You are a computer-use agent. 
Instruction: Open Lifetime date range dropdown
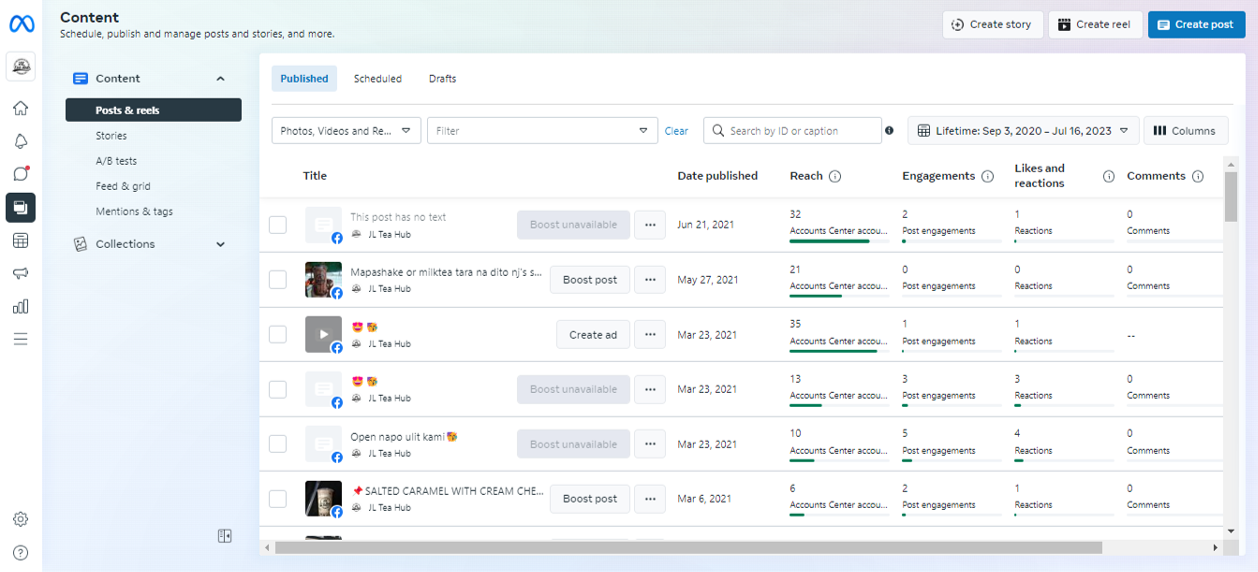1024,131
